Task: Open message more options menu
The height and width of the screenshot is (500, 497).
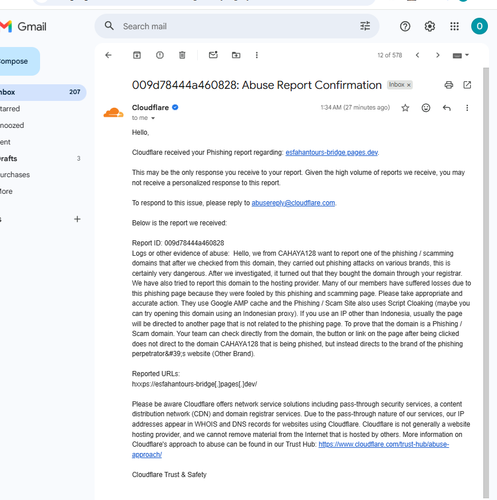Action: [467, 108]
